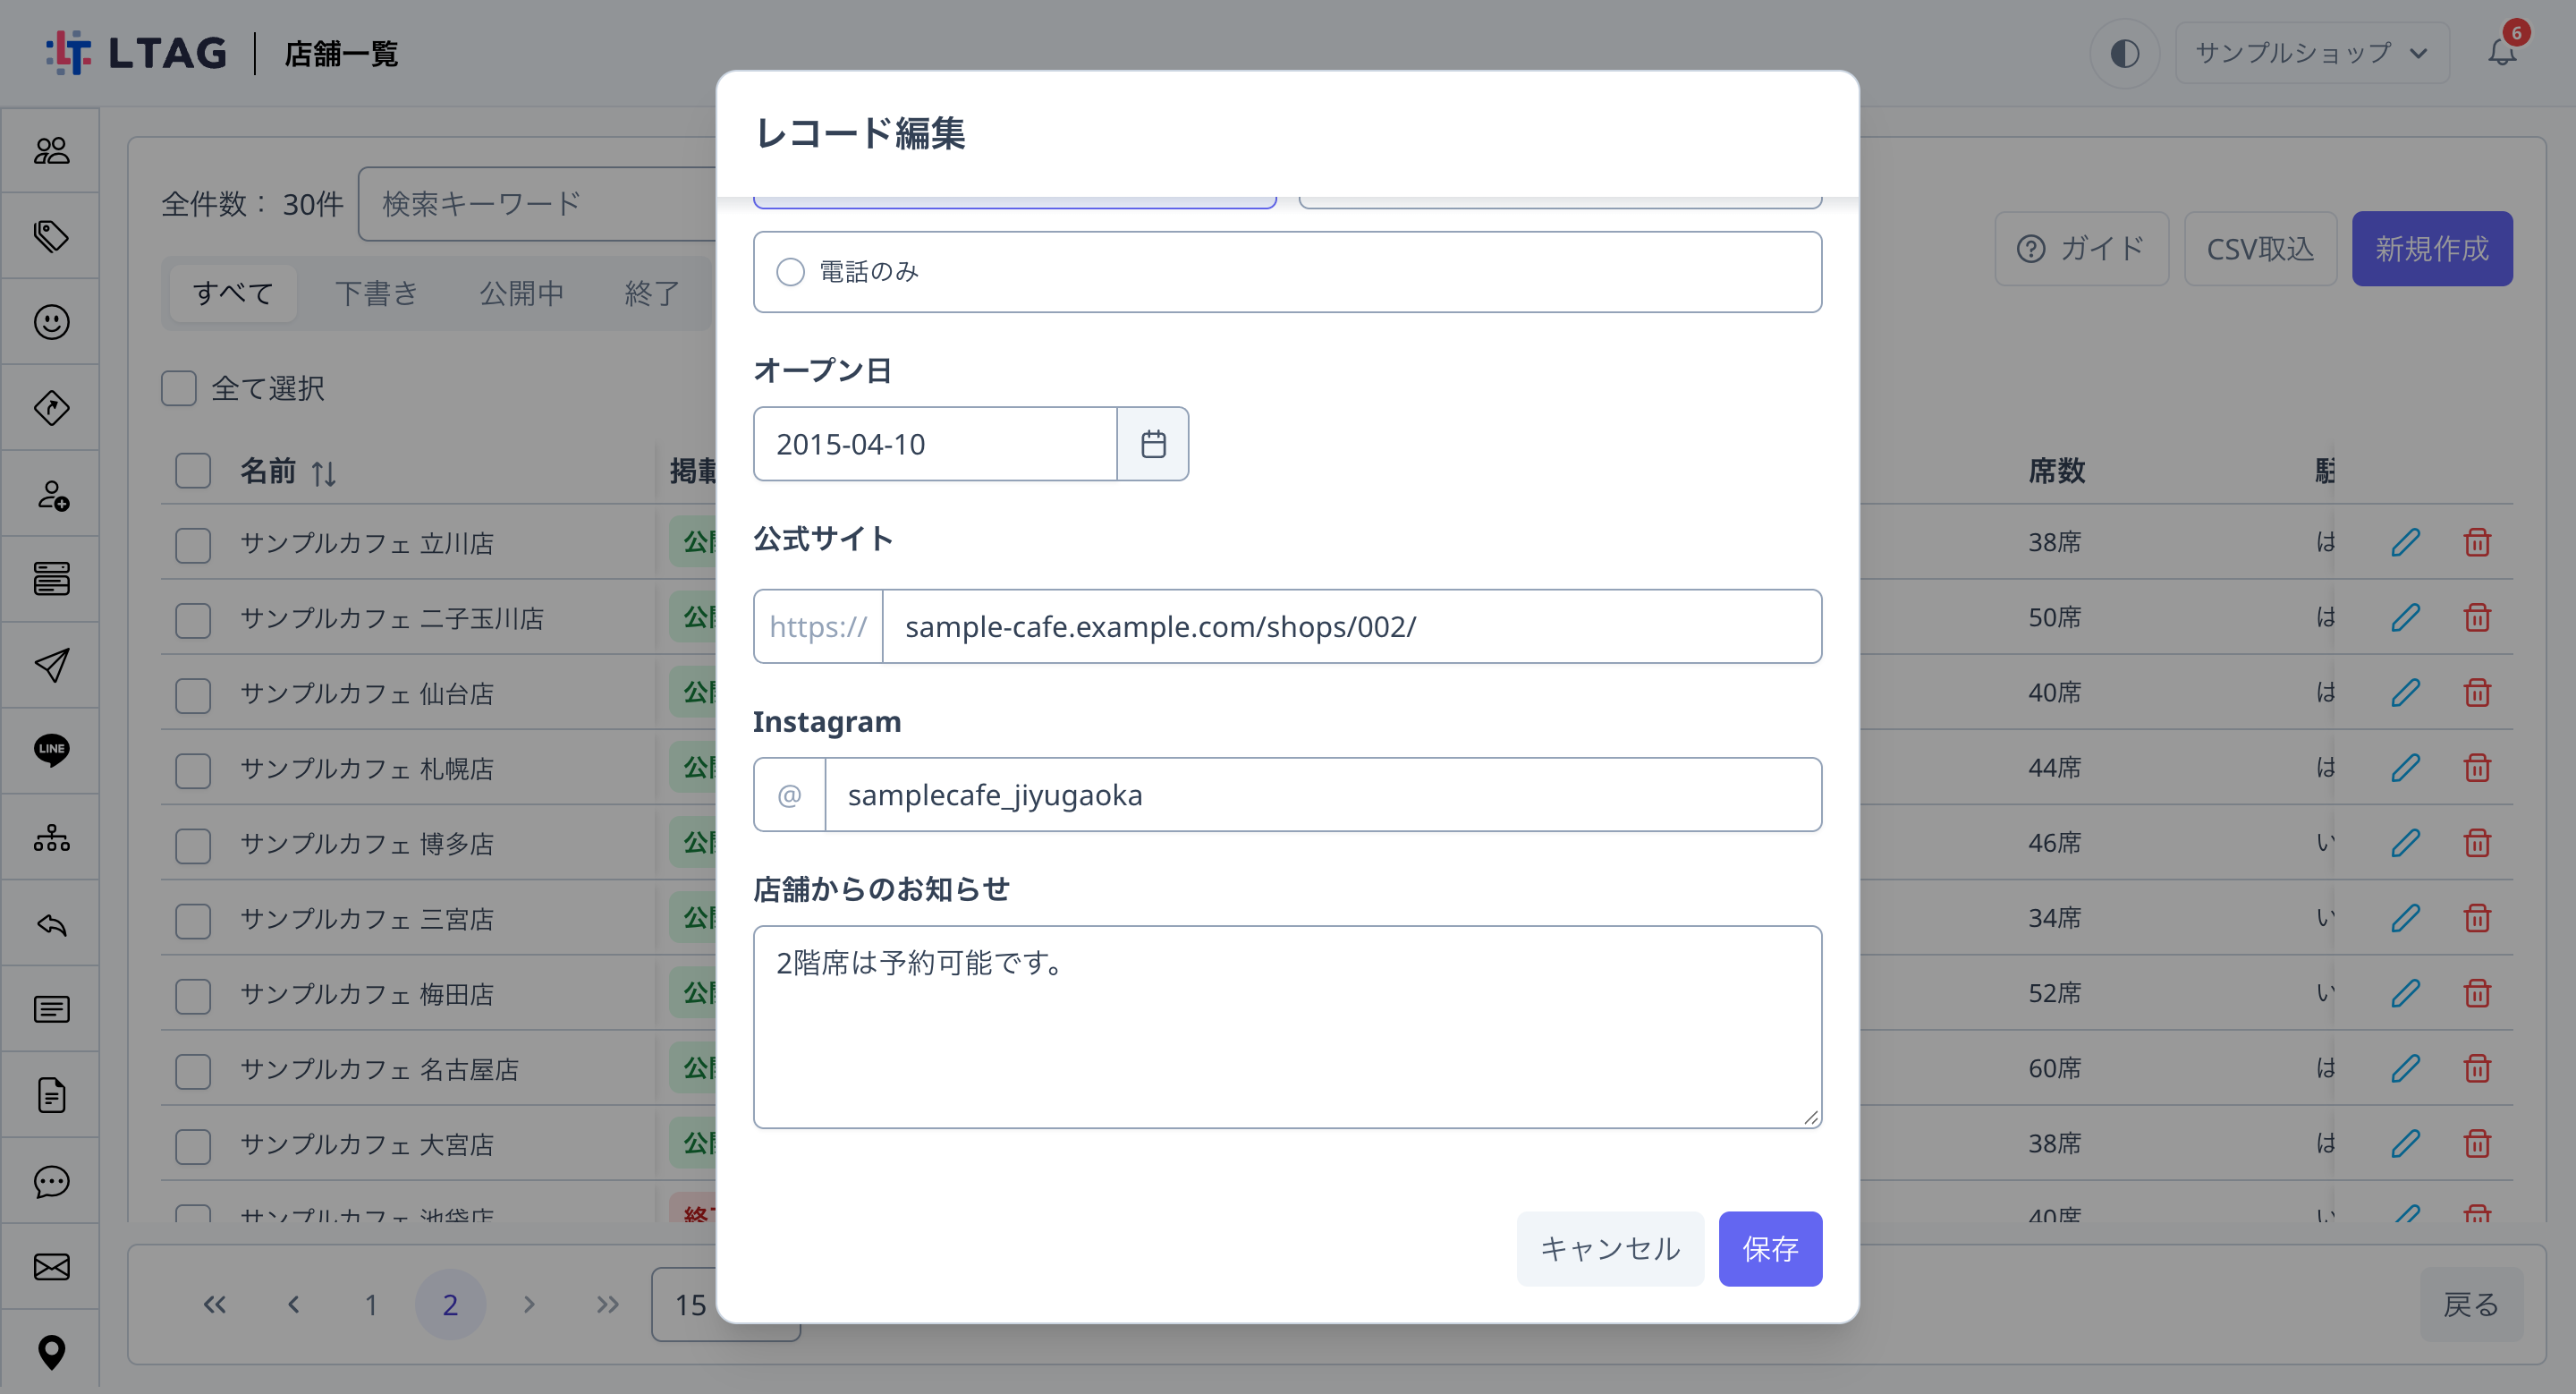Screen dimensions: 2576x1394
Task: Open the smiley face sidebar icon
Action: (51, 322)
